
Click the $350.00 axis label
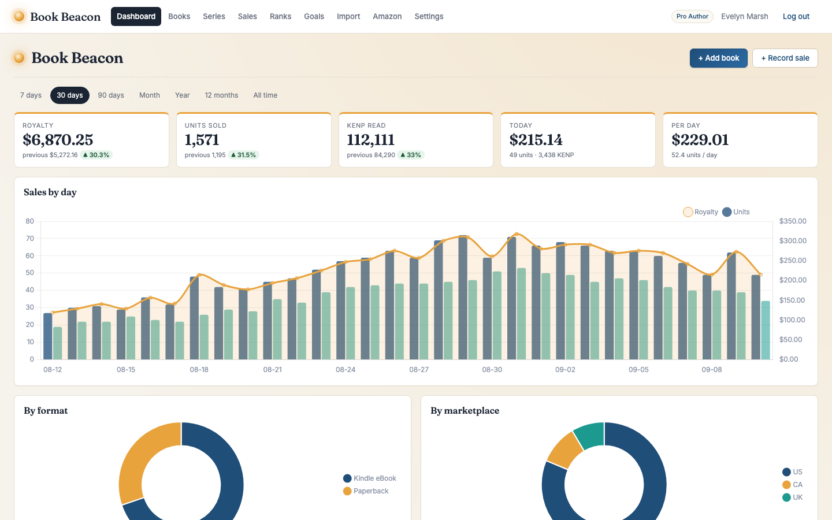tap(793, 221)
